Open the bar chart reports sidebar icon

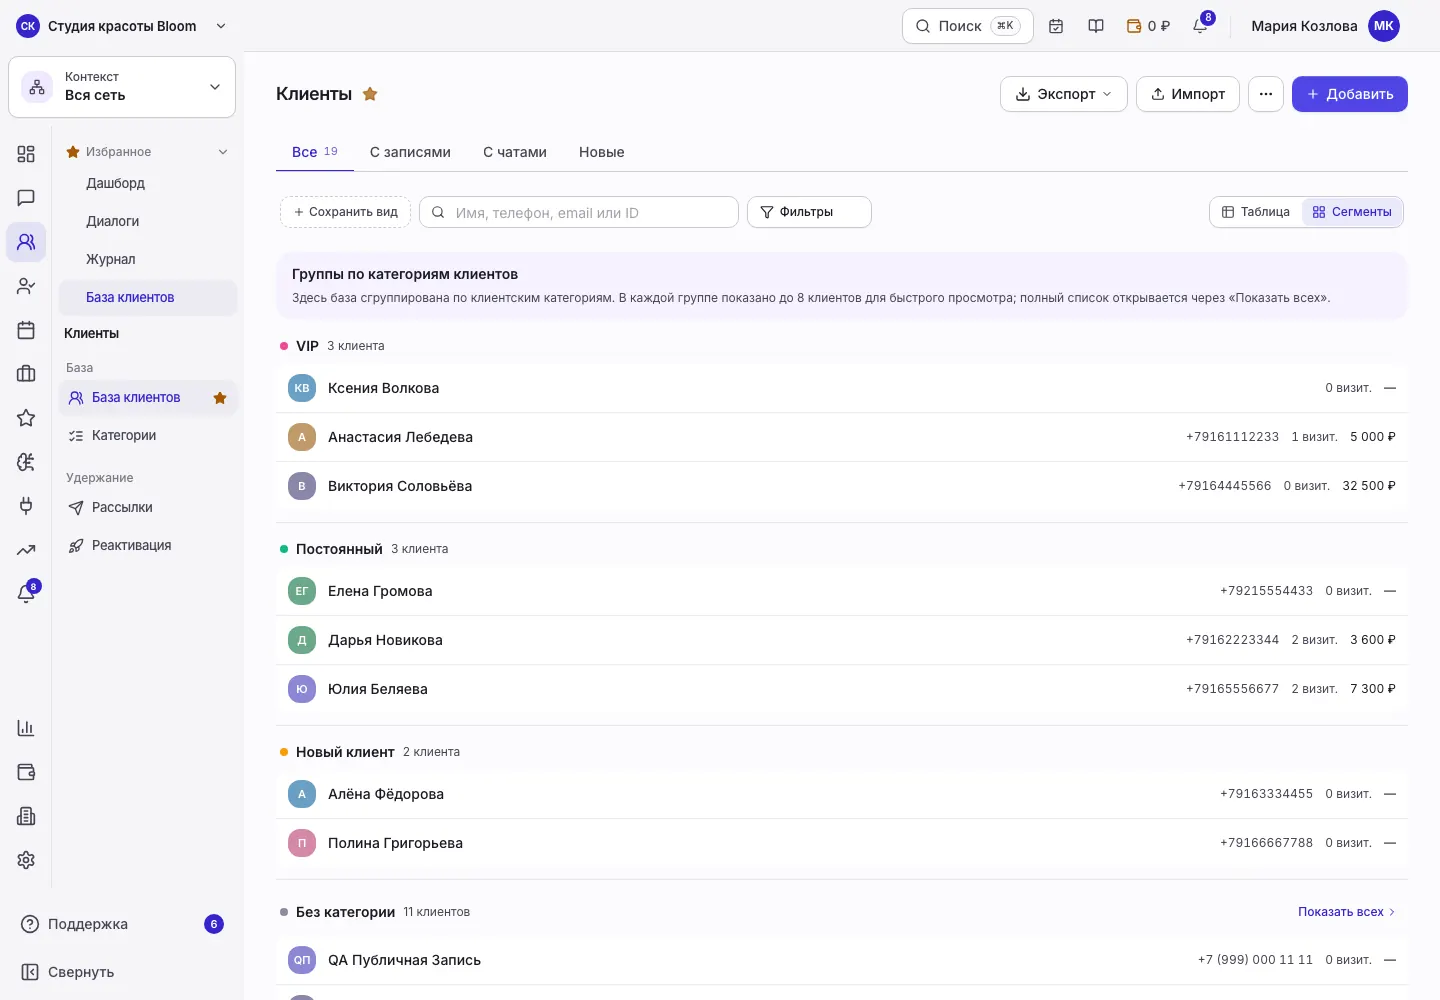pos(26,728)
